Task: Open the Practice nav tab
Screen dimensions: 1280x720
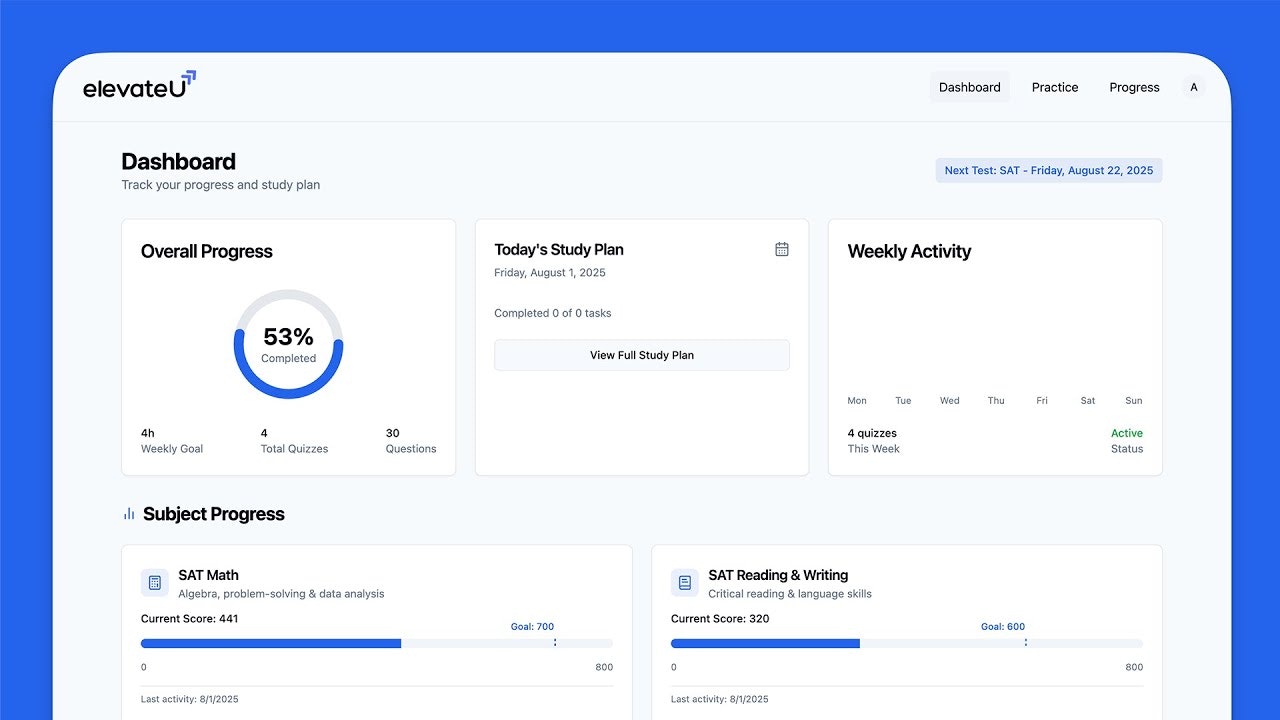Action: pos(1055,87)
